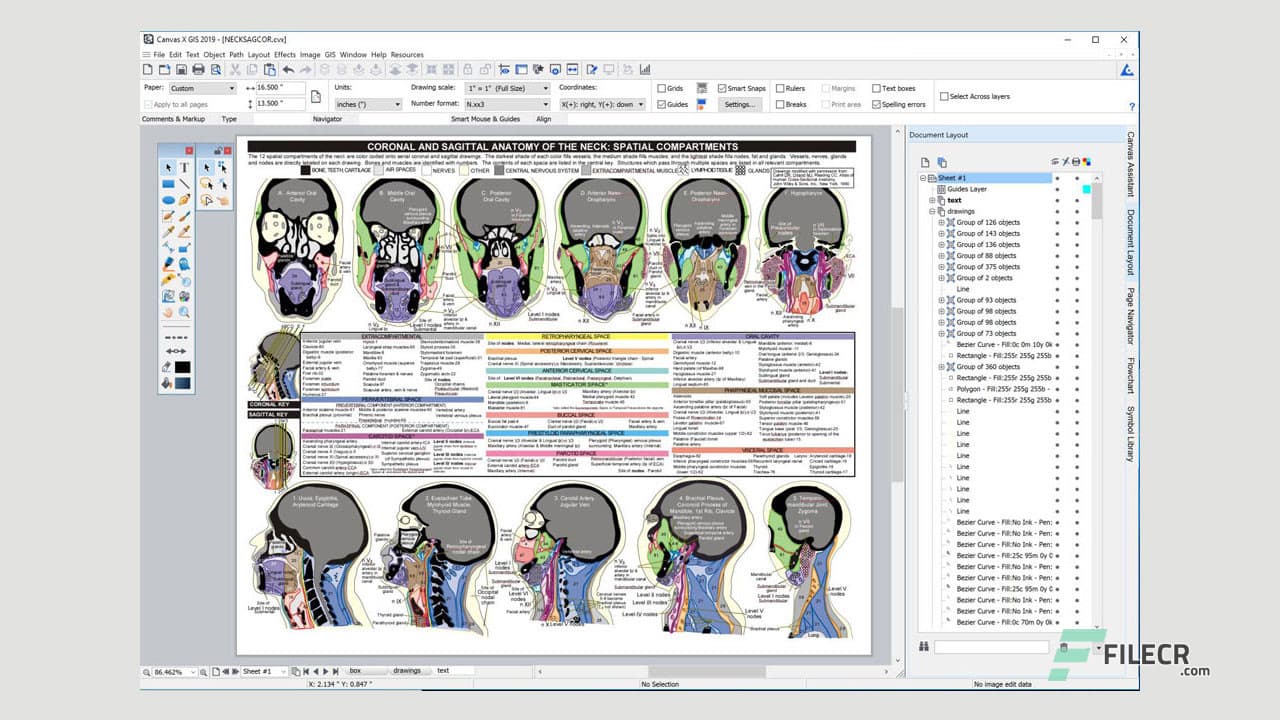Click the Undo arrow icon
The image size is (1280, 720).
point(289,69)
